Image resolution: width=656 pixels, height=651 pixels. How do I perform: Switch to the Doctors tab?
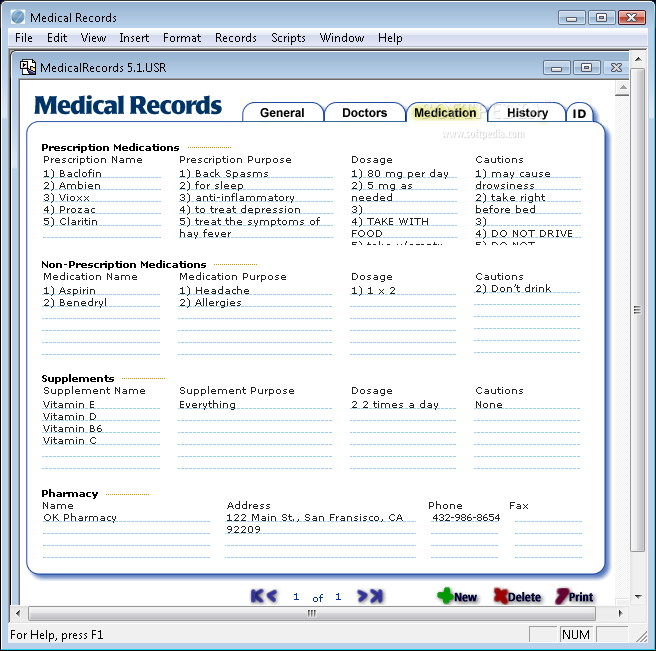pyautogui.click(x=364, y=113)
